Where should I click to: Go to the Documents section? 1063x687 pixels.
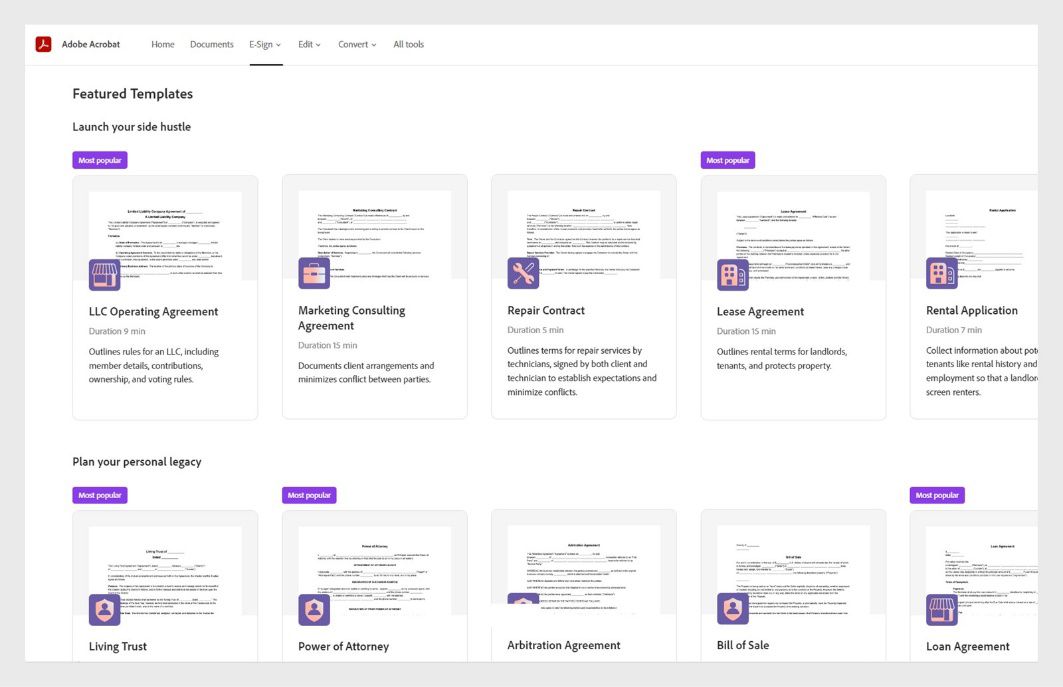pyautogui.click(x=212, y=44)
